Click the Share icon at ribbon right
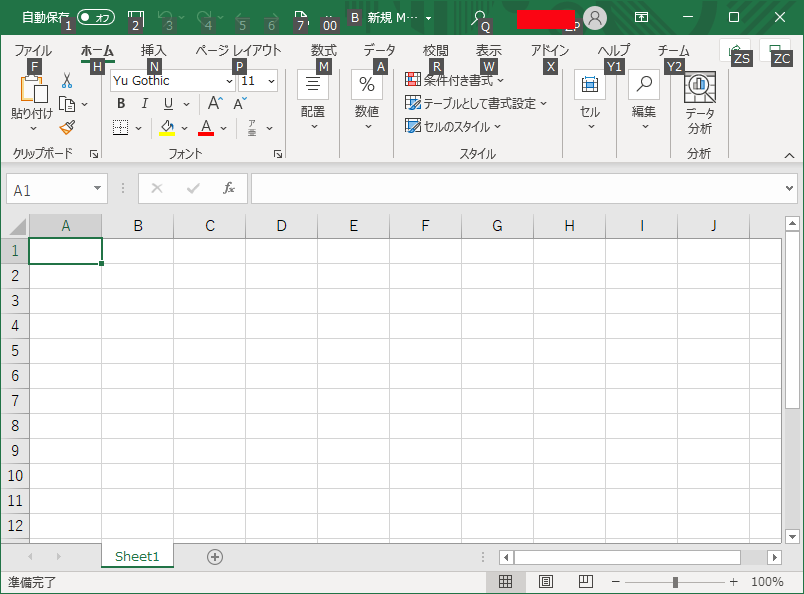The height and width of the screenshot is (594, 804). [x=735, y=51]
